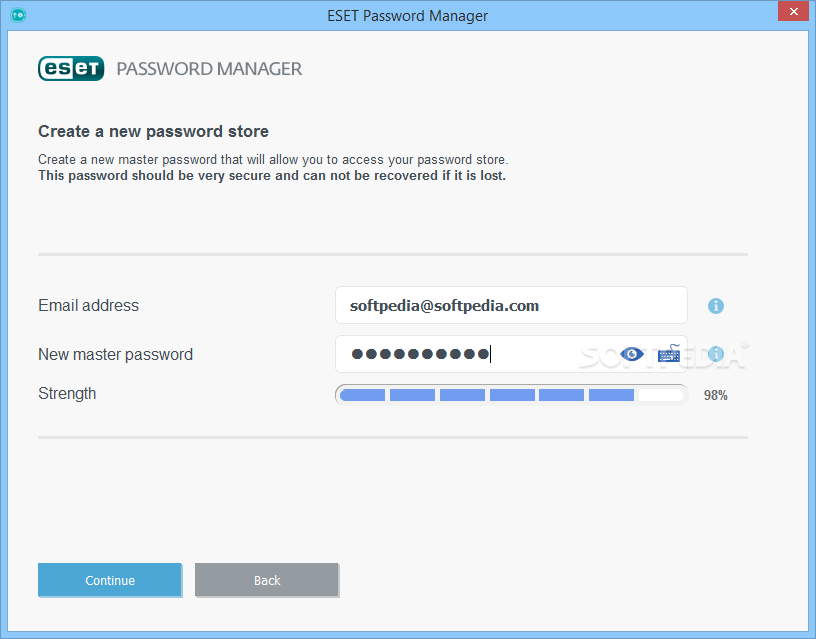Click the app icon in title bar
The width and height of the screenshot is (816, 639).
click(x=18, y=15)
